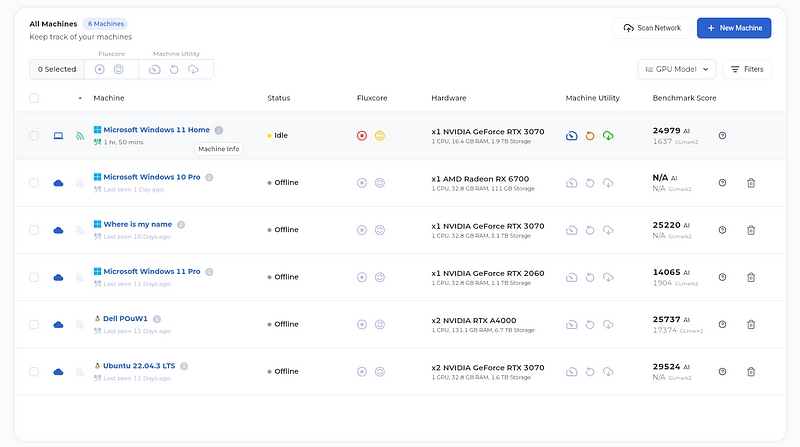Screen dimensions: 800x447
Task: Click the sort arrow beside Machine column
Action: (80, 98)
